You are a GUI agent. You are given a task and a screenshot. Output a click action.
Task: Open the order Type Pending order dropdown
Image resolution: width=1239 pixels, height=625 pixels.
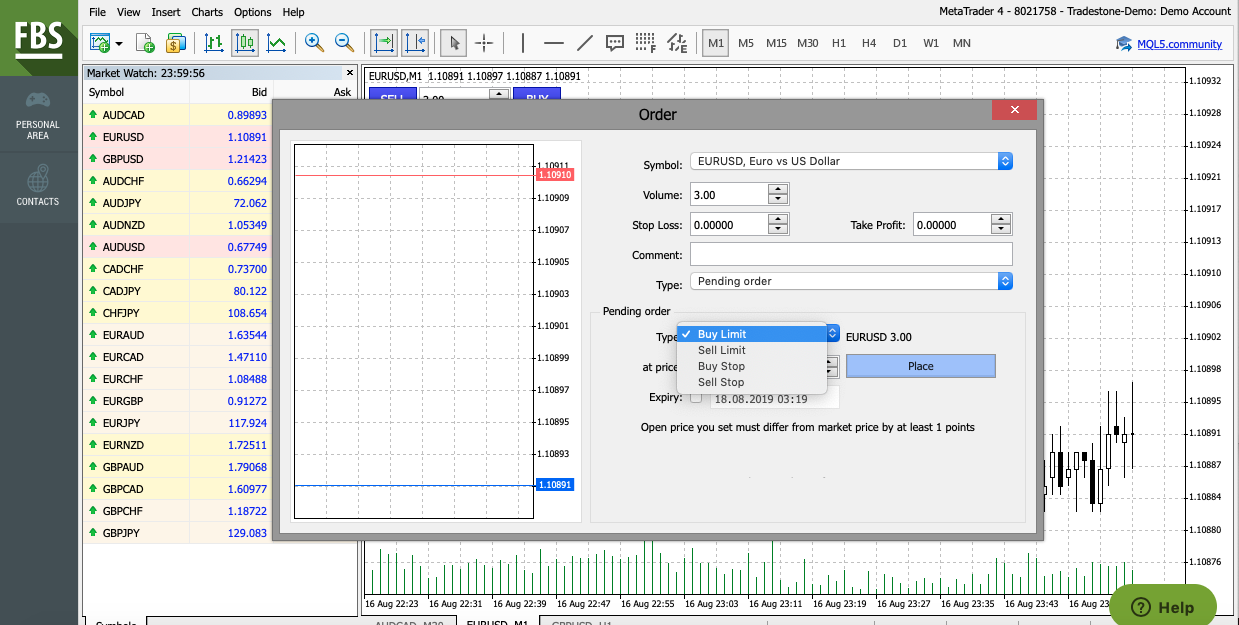pos(851,281)
